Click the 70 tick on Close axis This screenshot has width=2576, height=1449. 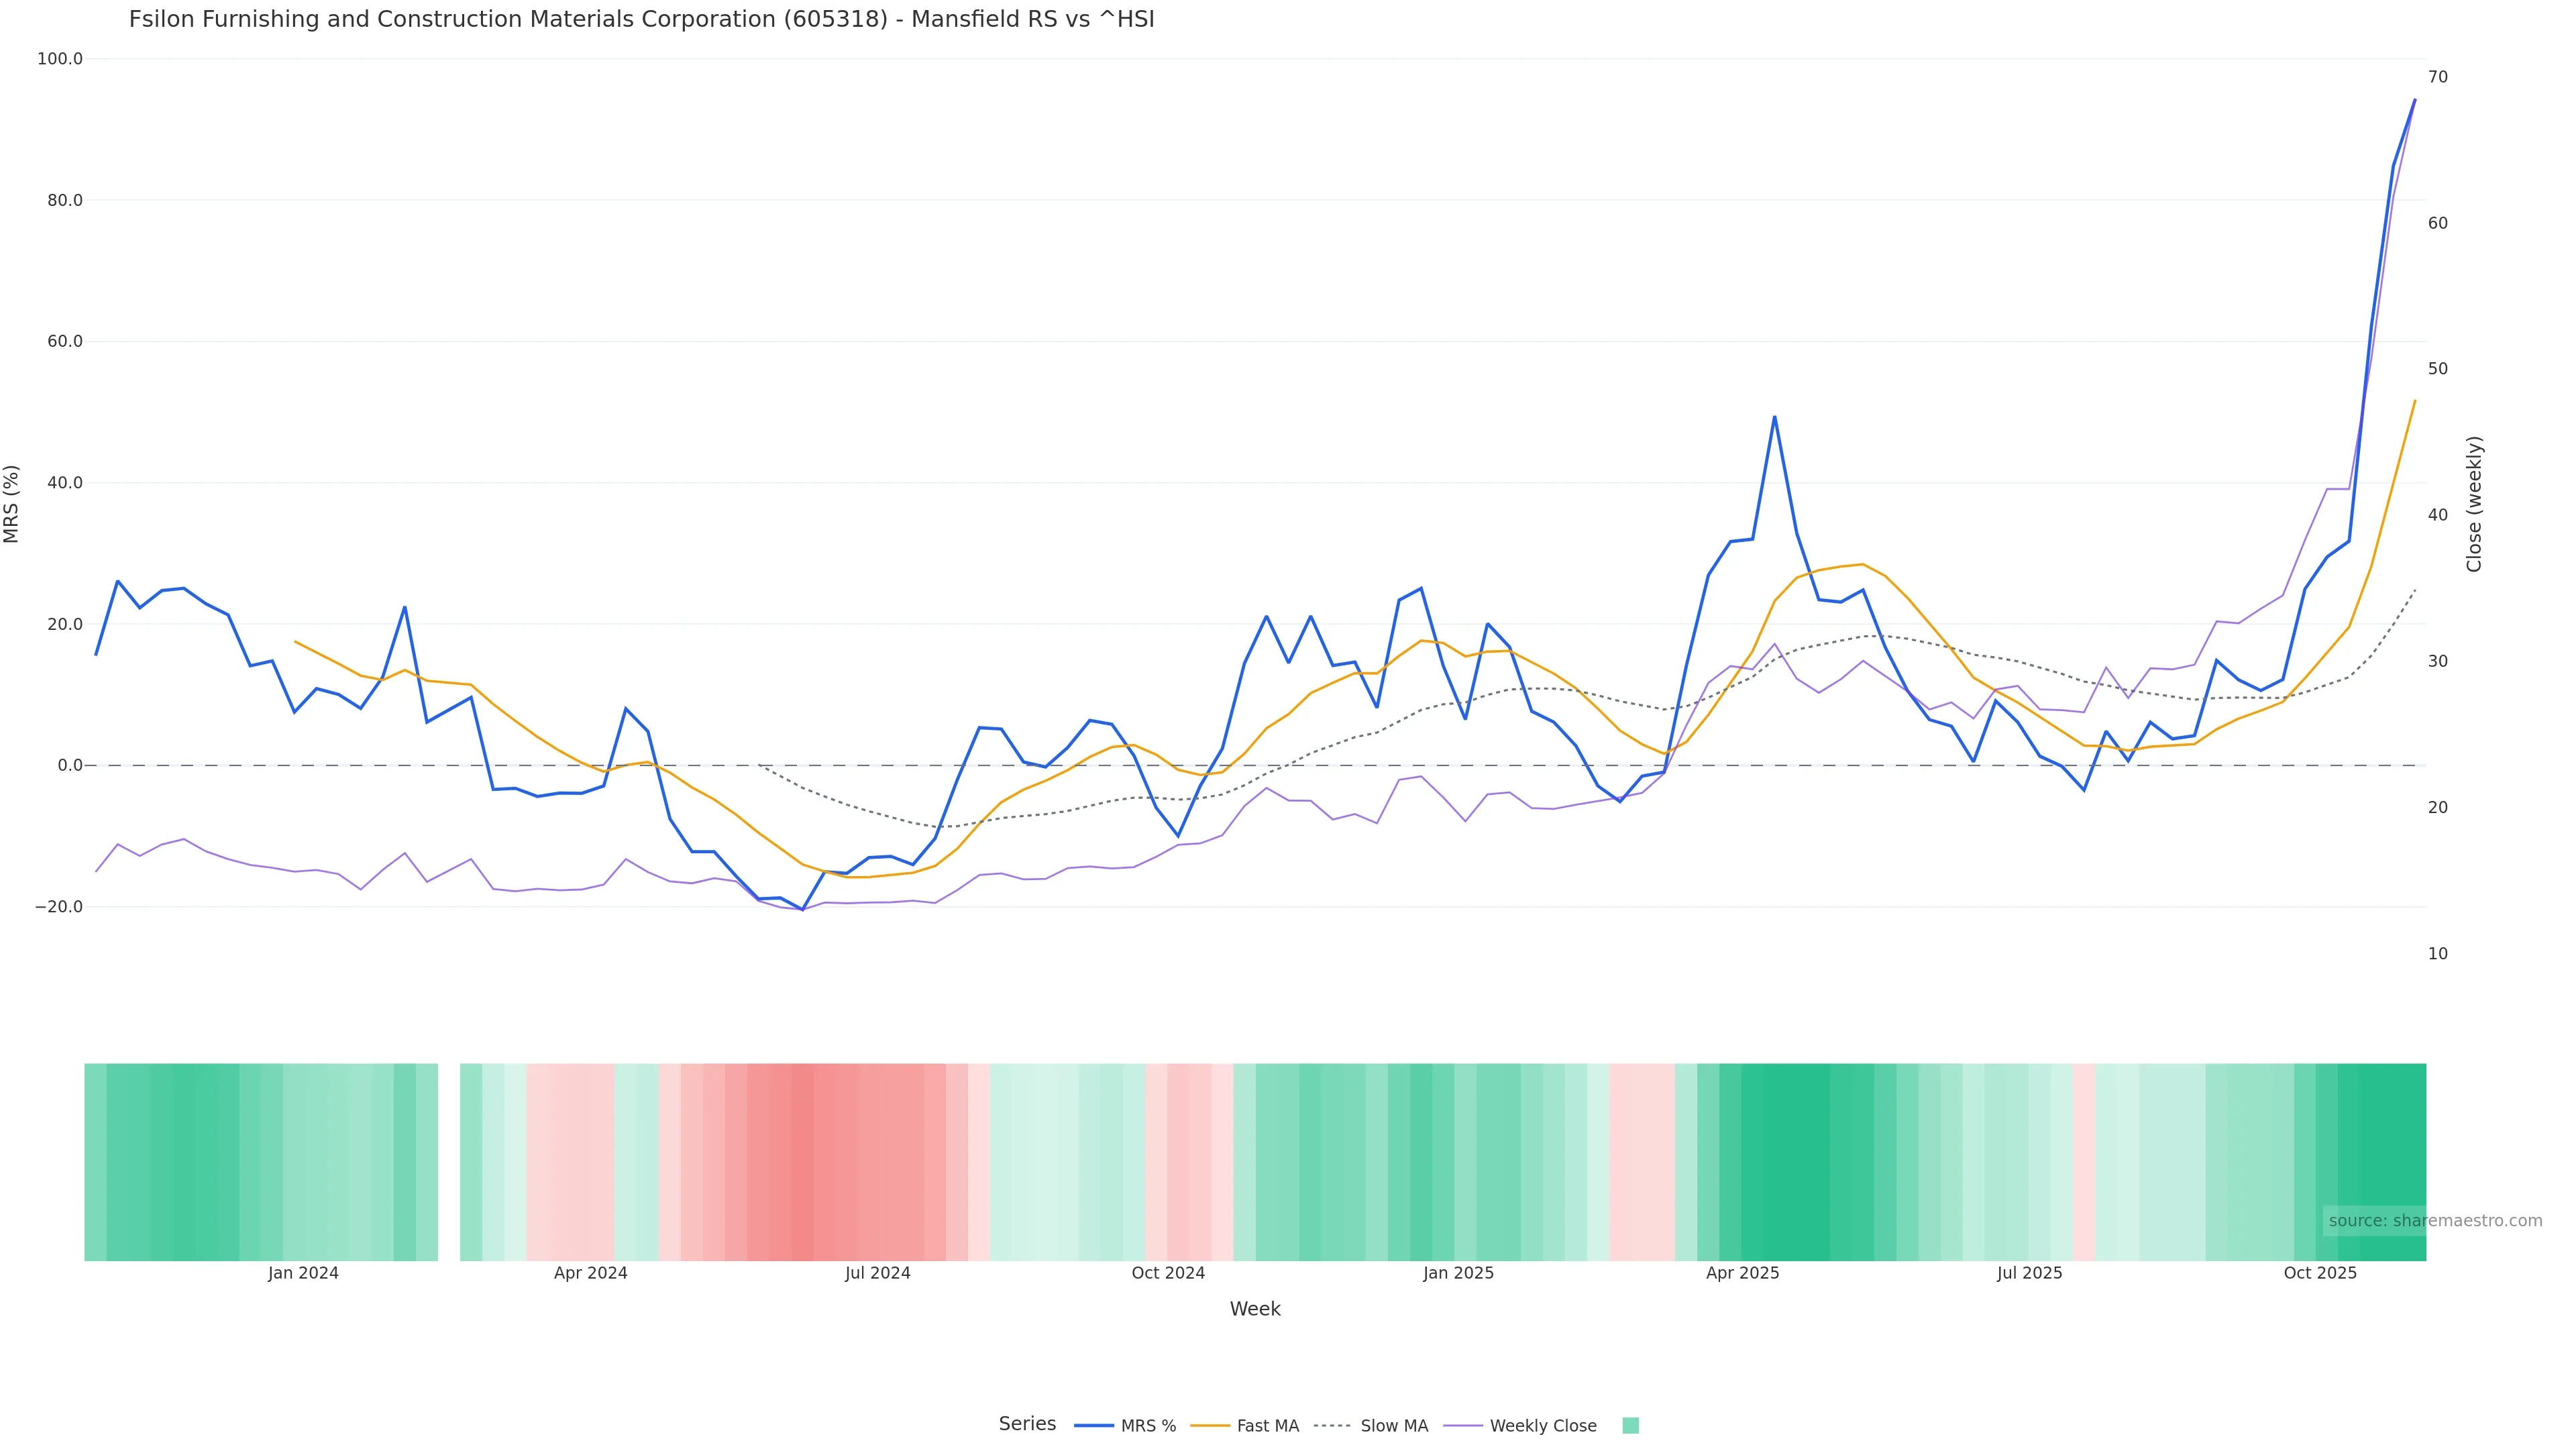(x=2438, y=77)
